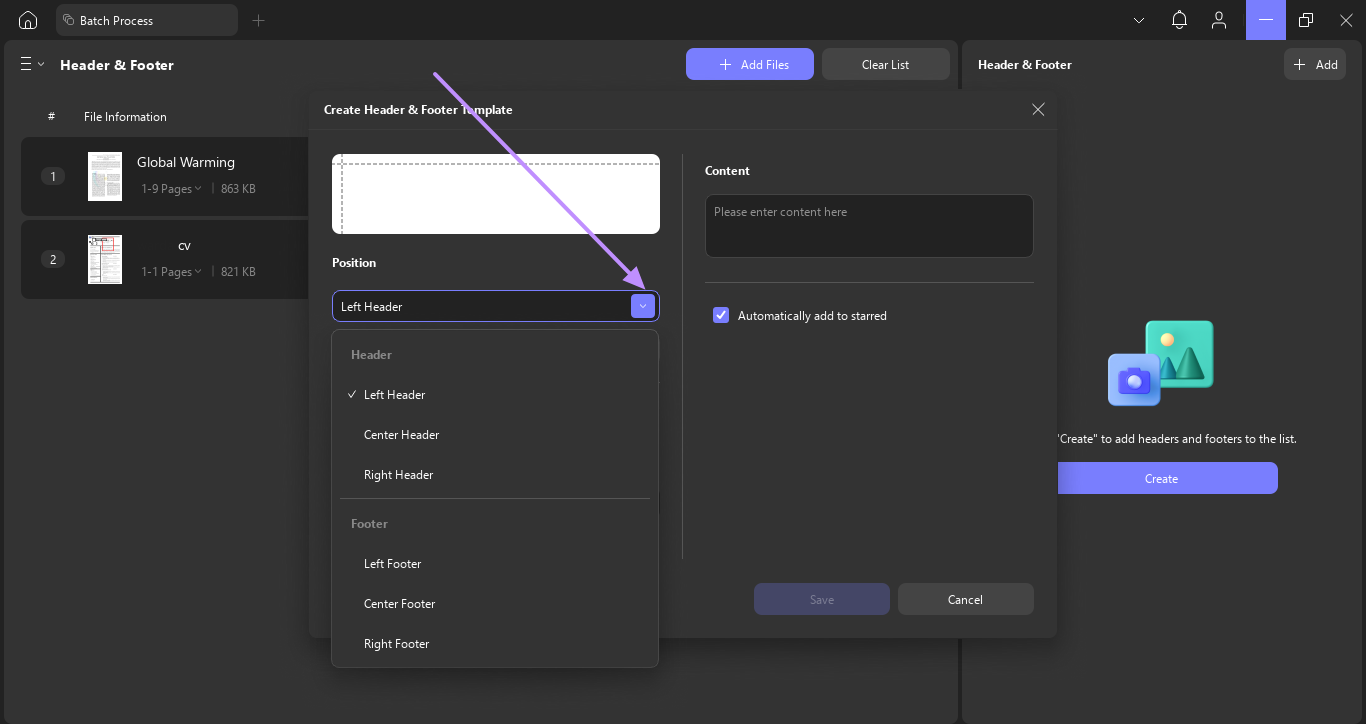This screenshot has width=1366, height=724.
Task: Click the header preview area in the template dialog
Action: tap(495, 193)
